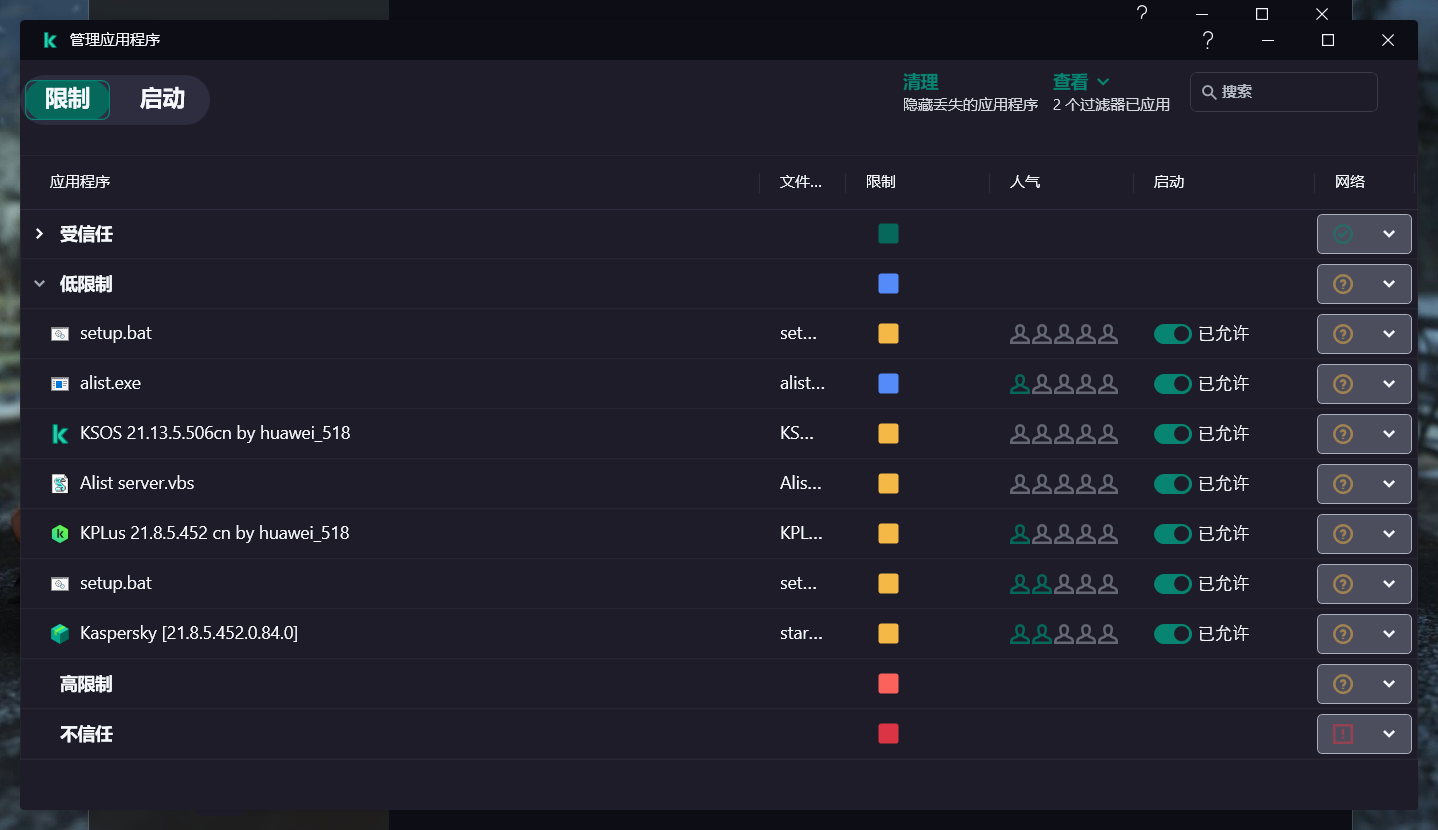Switch to the 启动 tab
The height and width of the screenshot is (830, 1438).
[160, 99]
